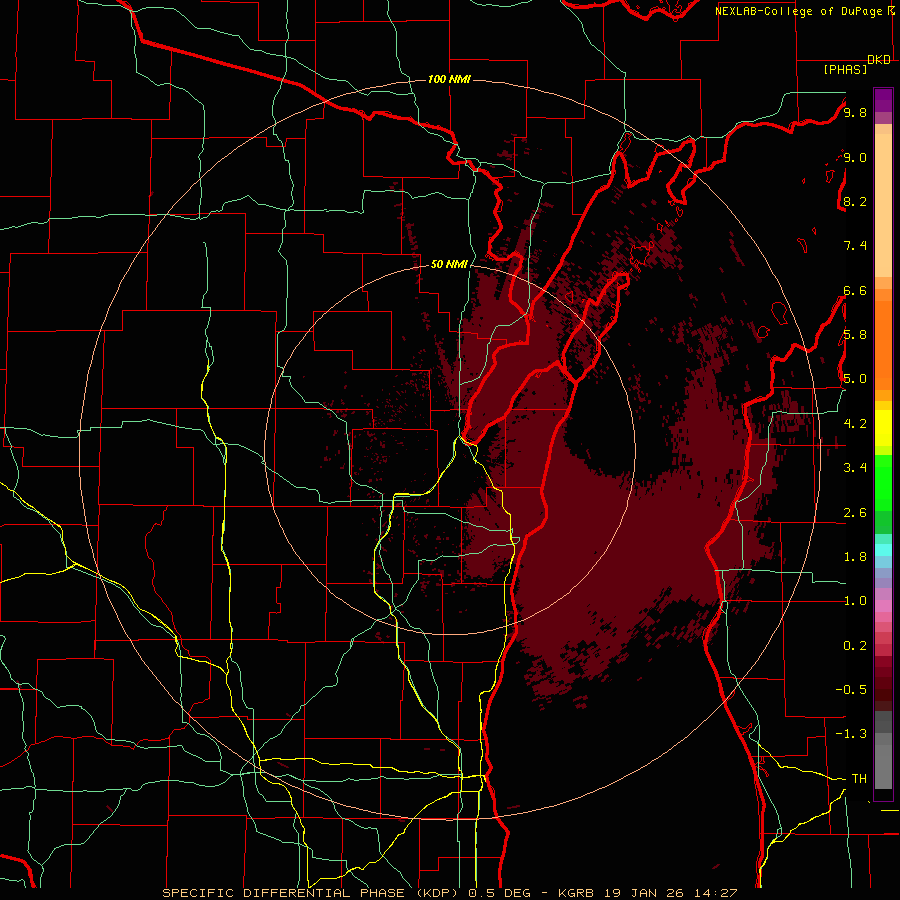Click the 5.0 scale value
900x900 pixels.
pos(855,379)
